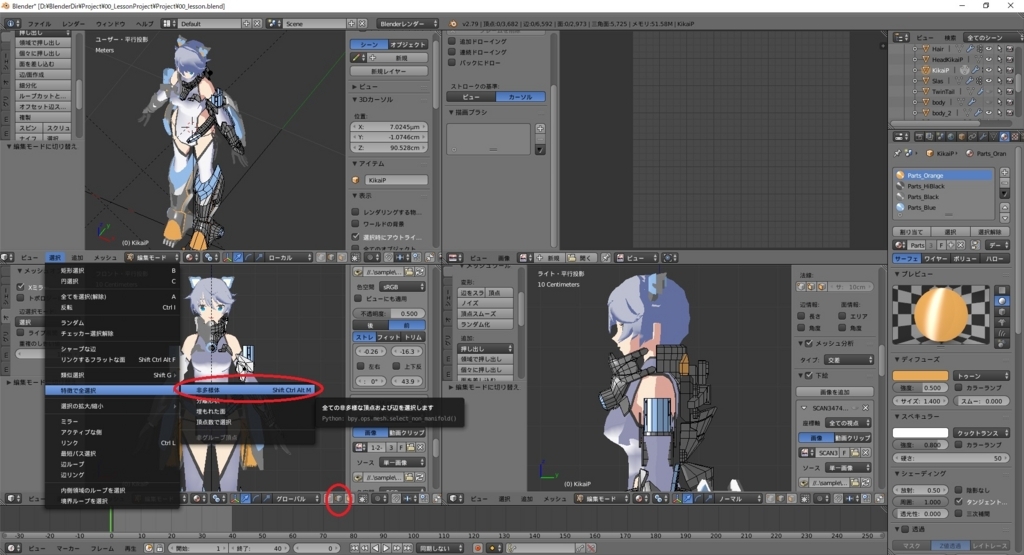Collapse the 3Dカーソル panel

(355, 99)
